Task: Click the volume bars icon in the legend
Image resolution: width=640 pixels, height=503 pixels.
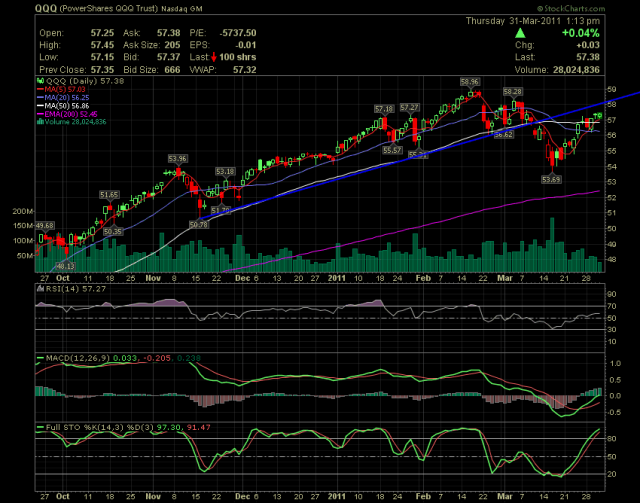Action: [x=40, y=121]
